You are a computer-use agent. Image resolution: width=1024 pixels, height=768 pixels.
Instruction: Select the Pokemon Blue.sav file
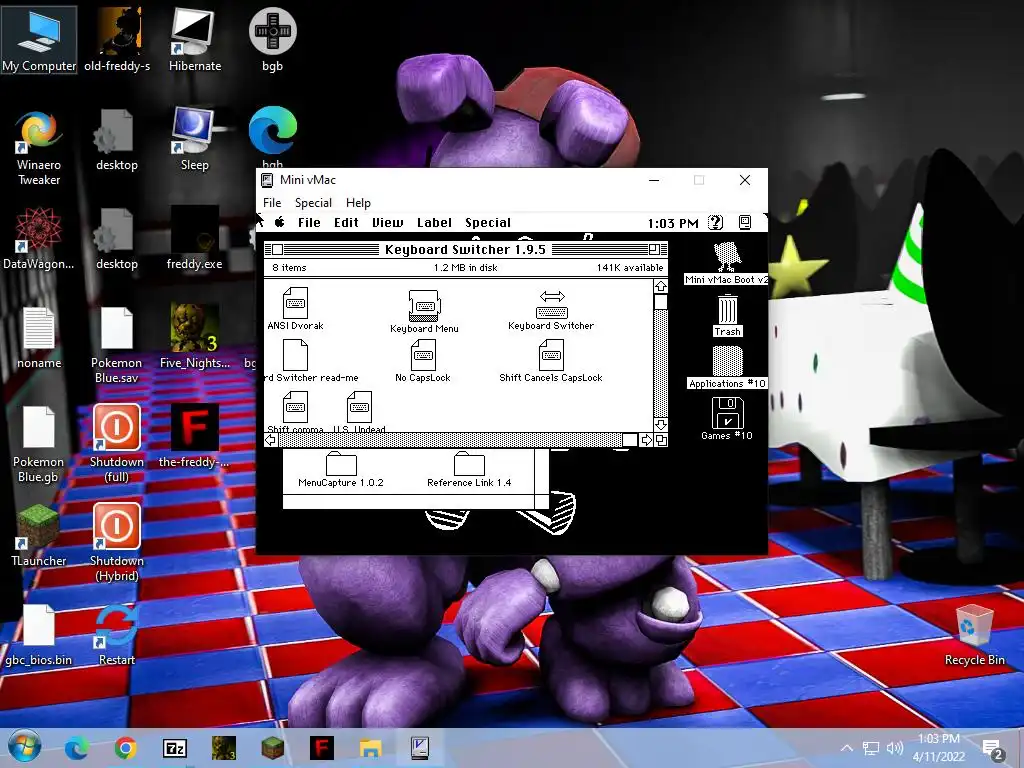[x=117, y=345]
